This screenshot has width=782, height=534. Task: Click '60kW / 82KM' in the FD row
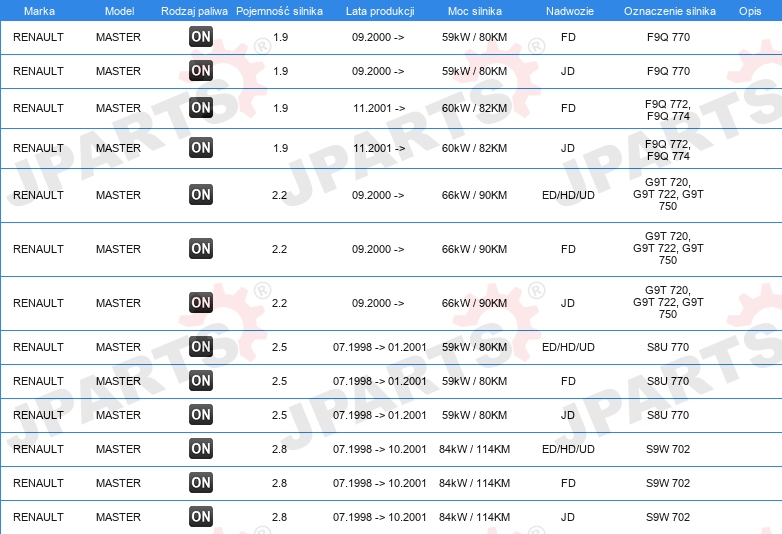coord(474,108)
